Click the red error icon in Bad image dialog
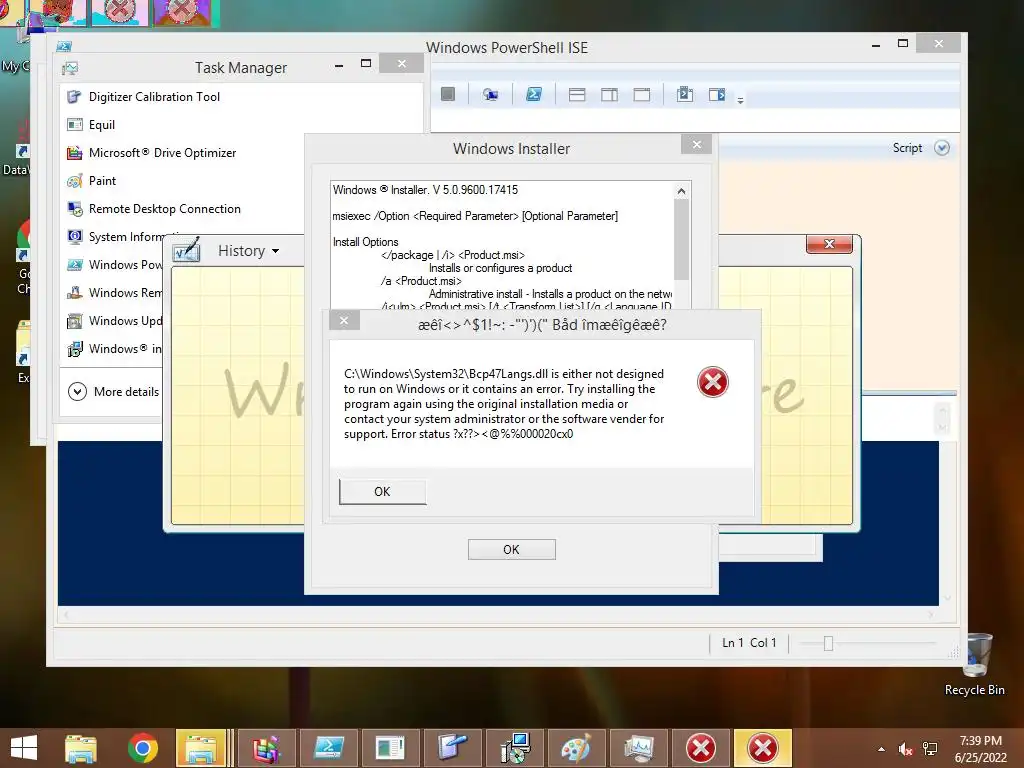The image size is (1024, 768). [712, 382]
